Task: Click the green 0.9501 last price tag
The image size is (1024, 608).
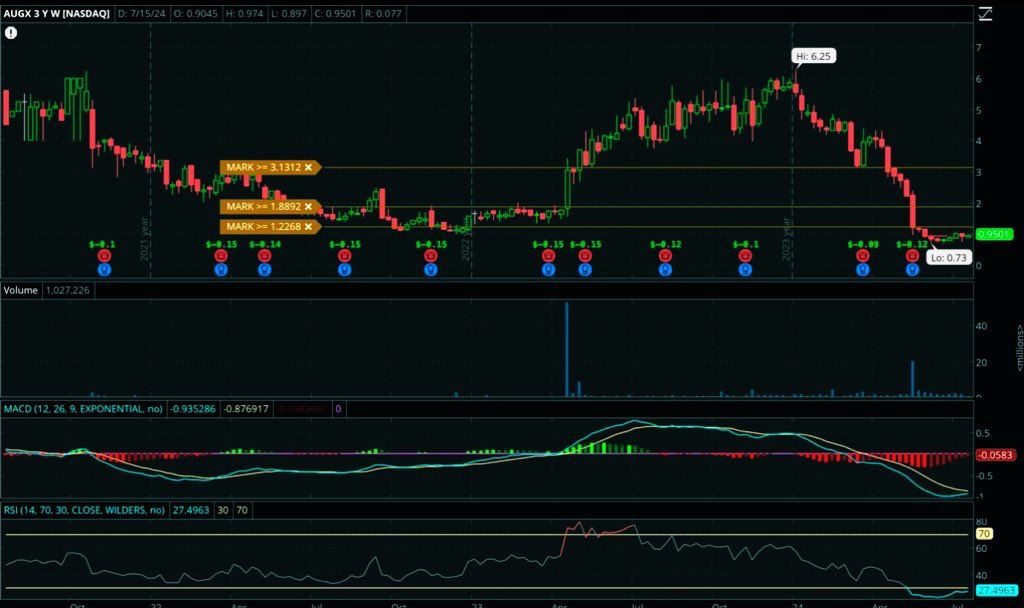Action: 993,234
